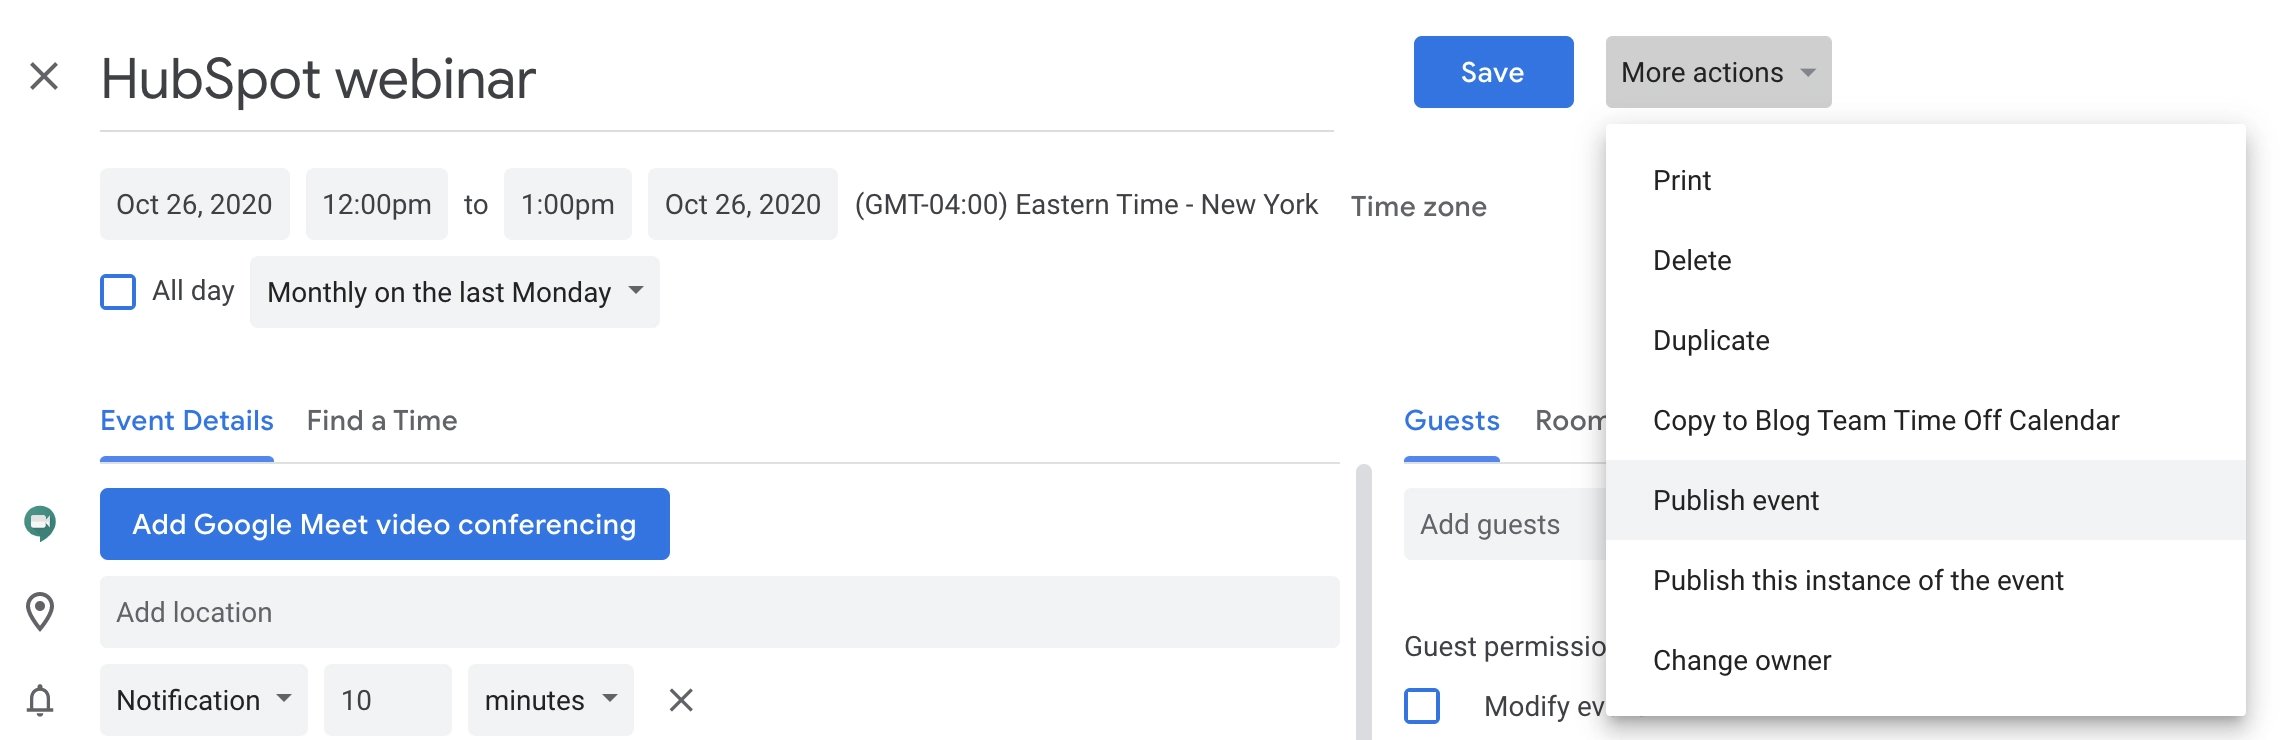Open the recurrence dropdown Monthly on last Monday
The image size is (2284, 740).
pyautogui.click(x=454, y=292)
